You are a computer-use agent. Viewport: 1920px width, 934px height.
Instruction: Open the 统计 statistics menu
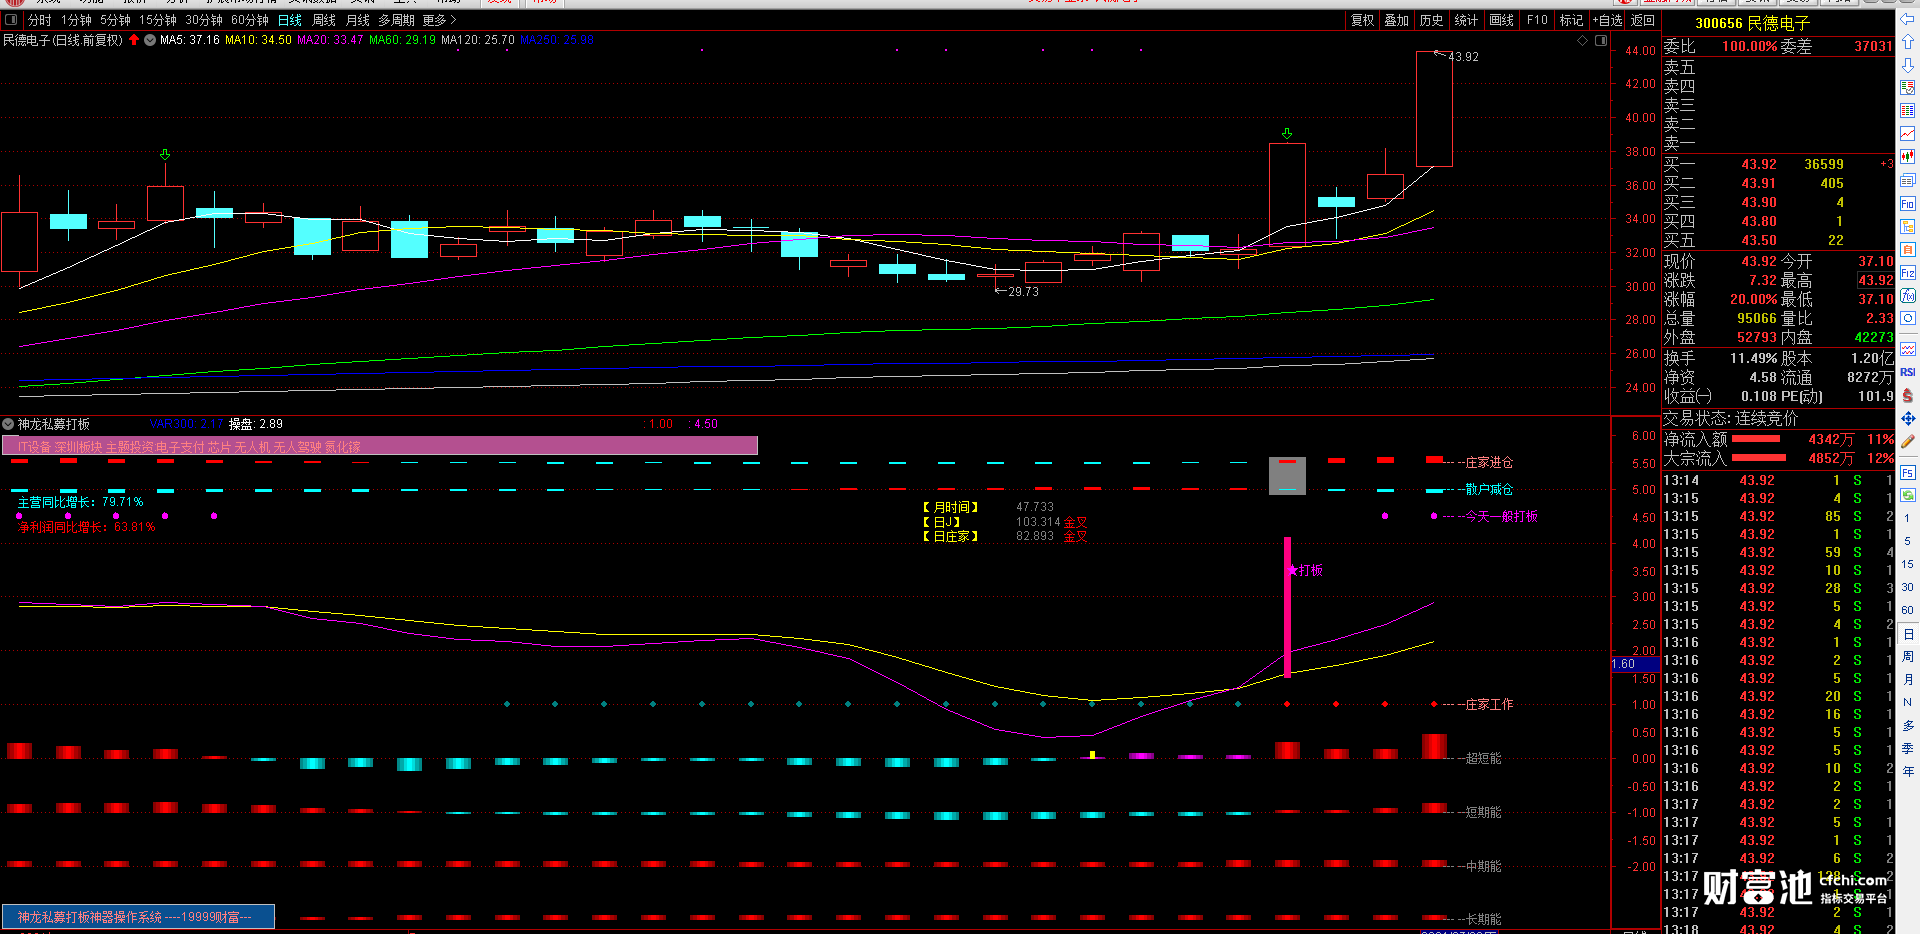[1466, 20]
